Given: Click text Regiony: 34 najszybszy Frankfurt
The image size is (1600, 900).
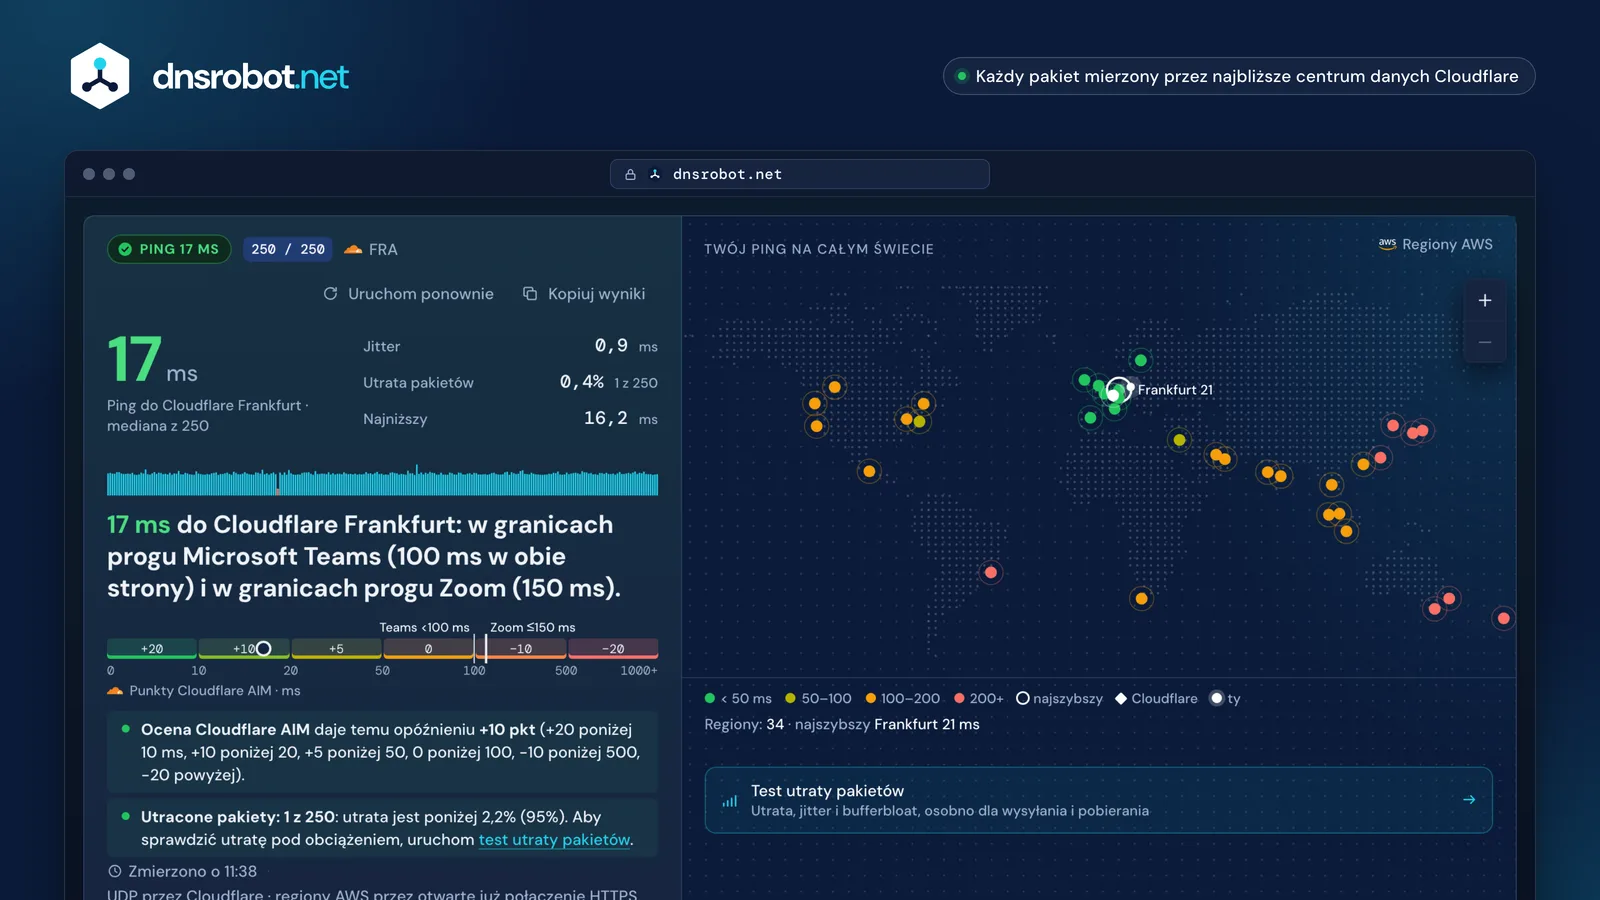Looking at the screenshot, I should coord(842,725).
